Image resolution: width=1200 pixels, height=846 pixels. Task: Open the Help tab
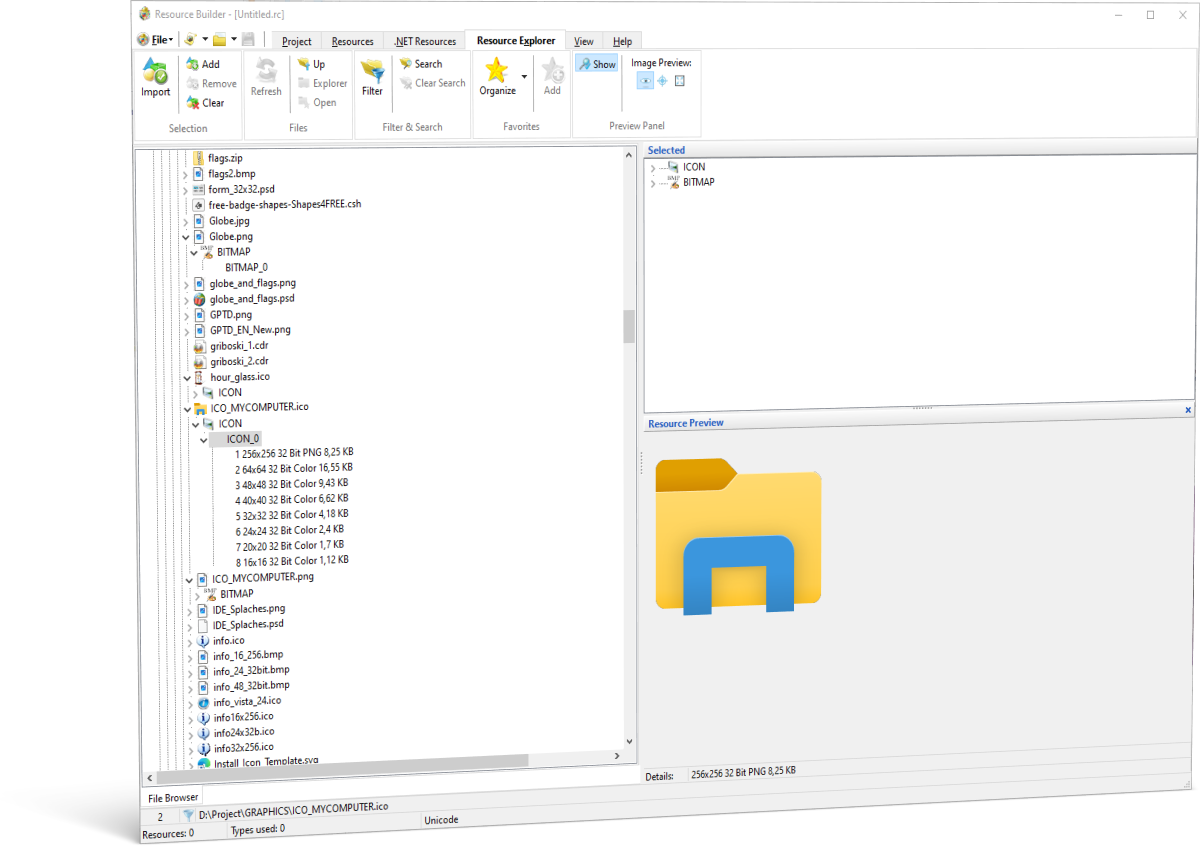[x=622, y=41]
